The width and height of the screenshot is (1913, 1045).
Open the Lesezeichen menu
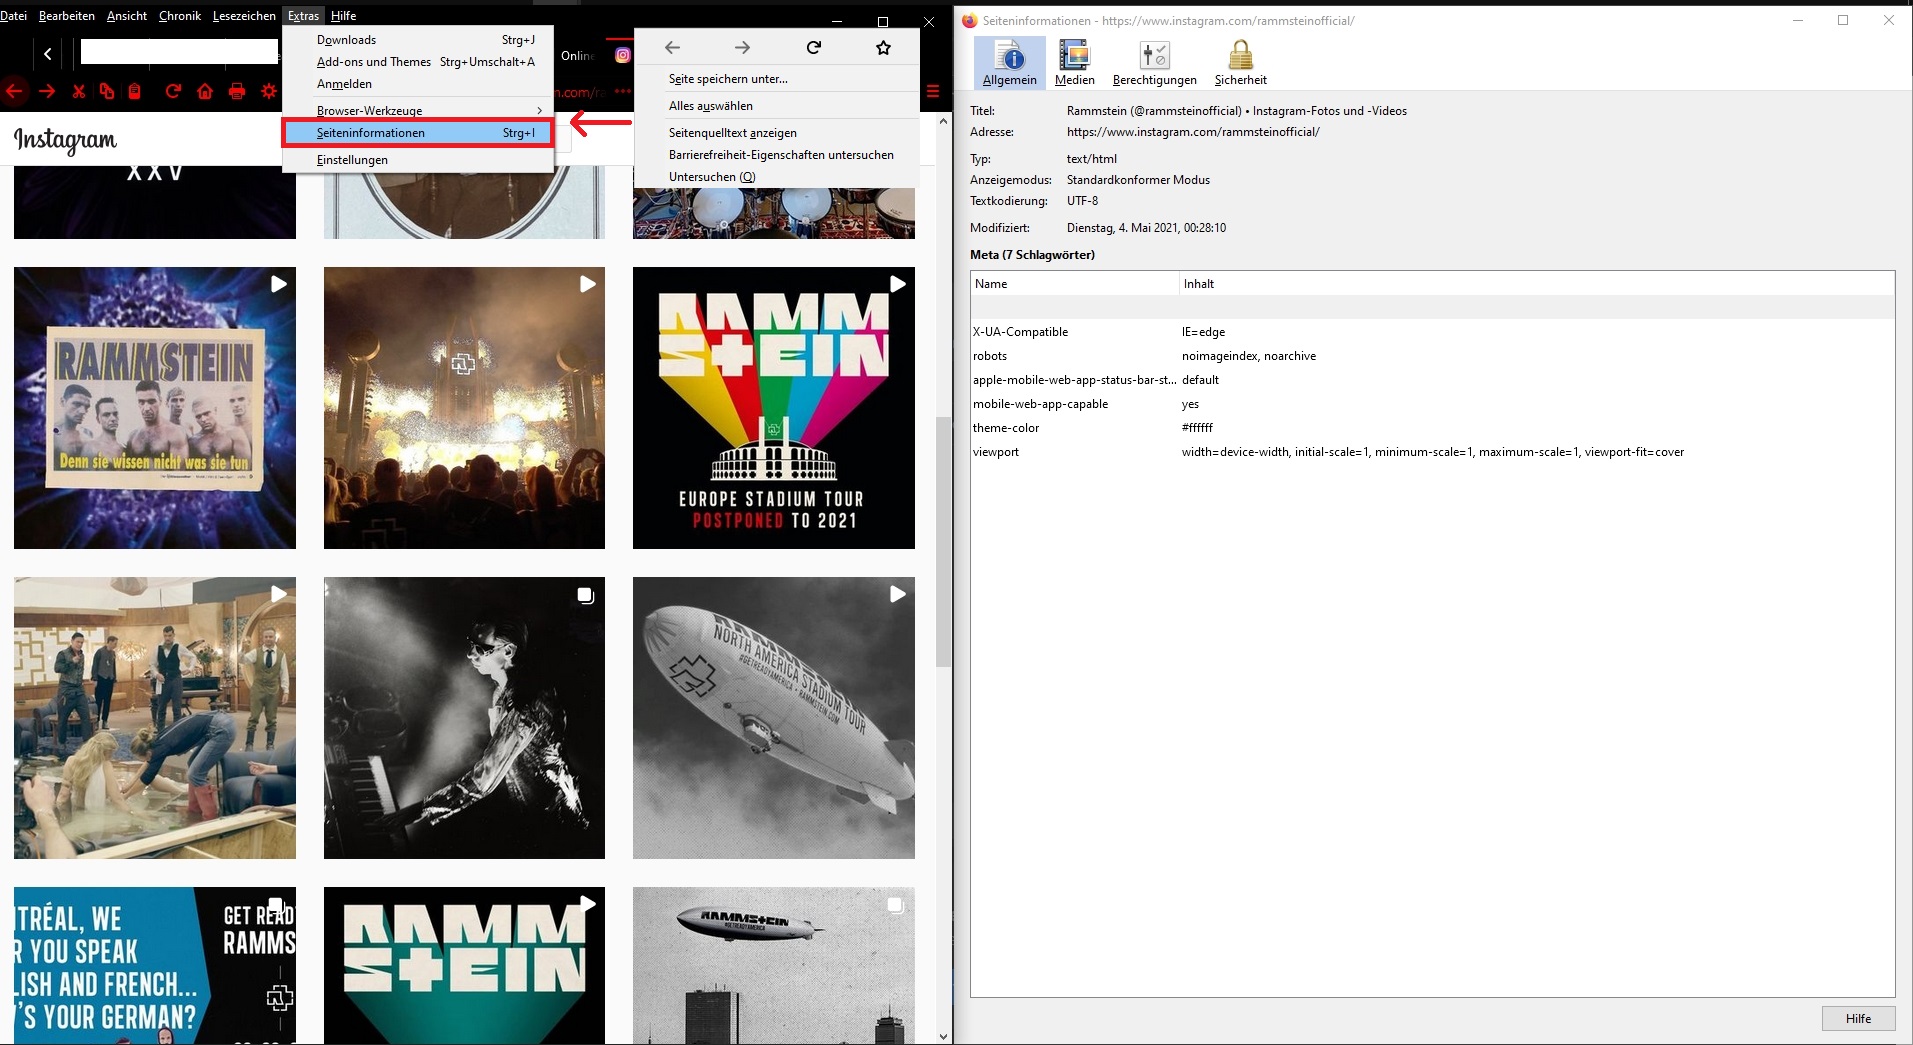coord(244,15)
